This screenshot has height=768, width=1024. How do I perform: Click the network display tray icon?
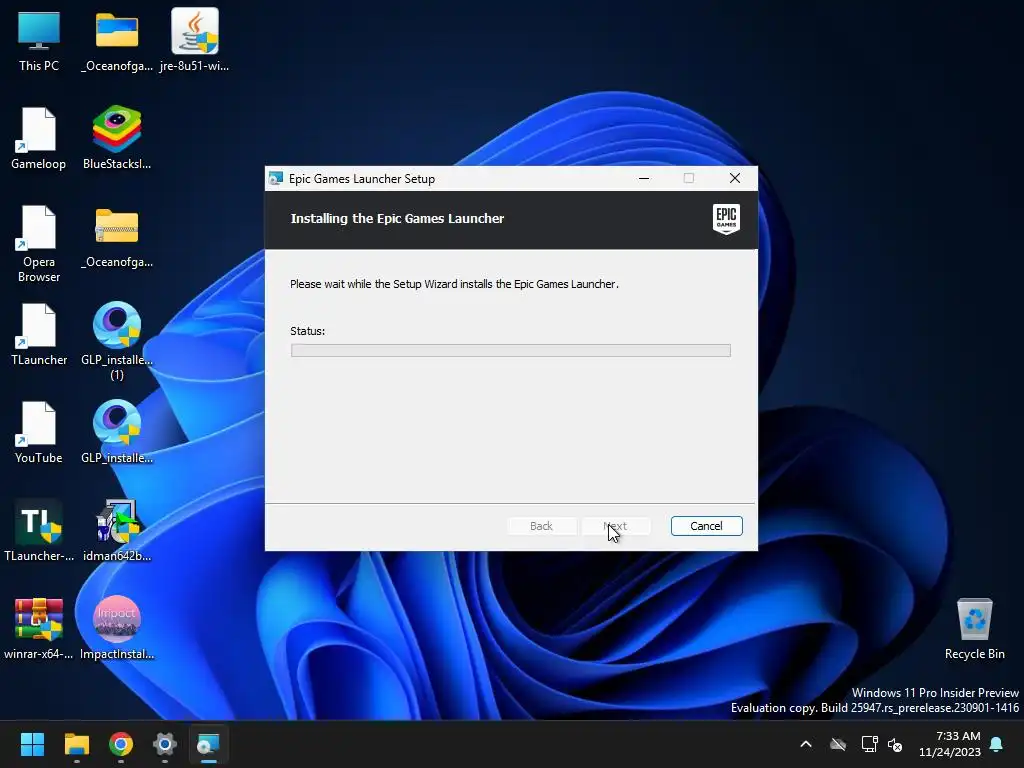(x=869, y=744)
